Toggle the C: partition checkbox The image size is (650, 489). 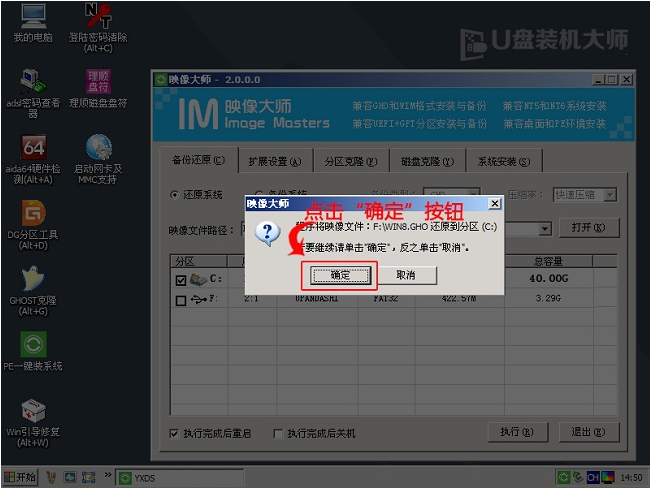pos(181,281)
